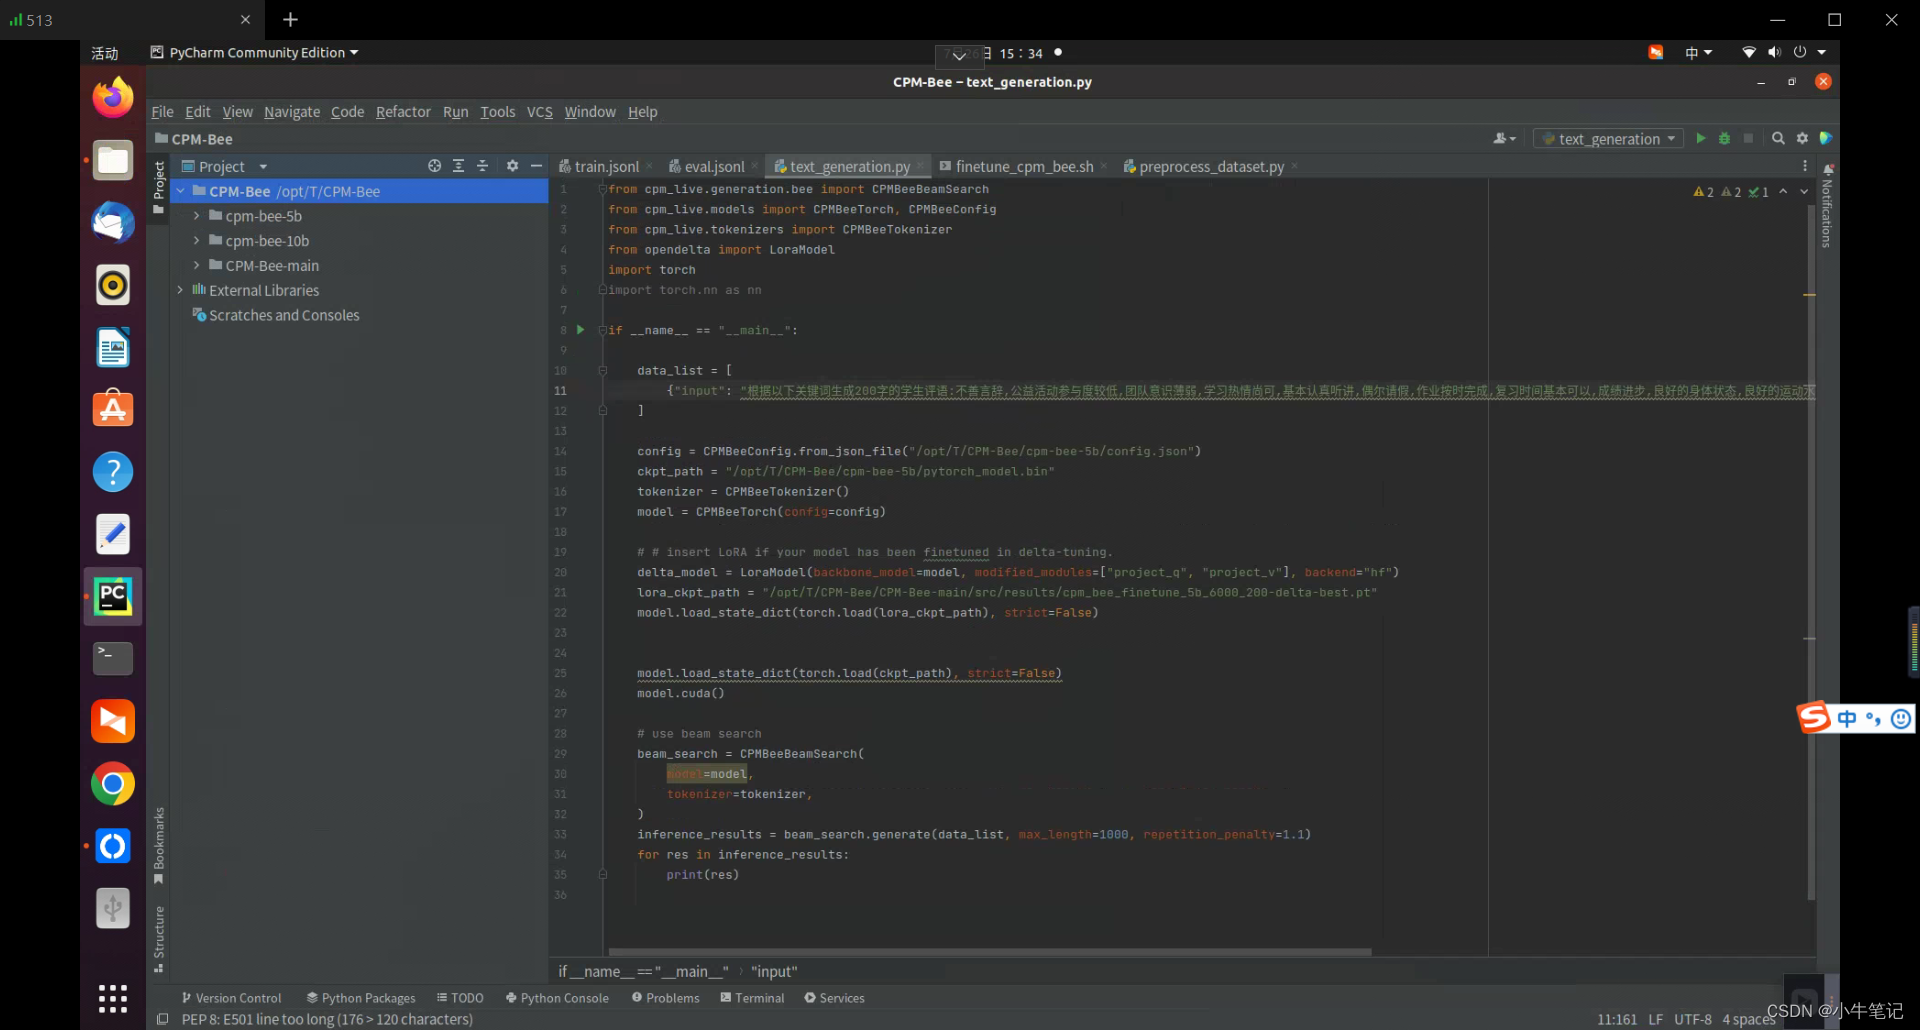Open the Refactor menu
Screen dimensions: 1920x1030
403,112
